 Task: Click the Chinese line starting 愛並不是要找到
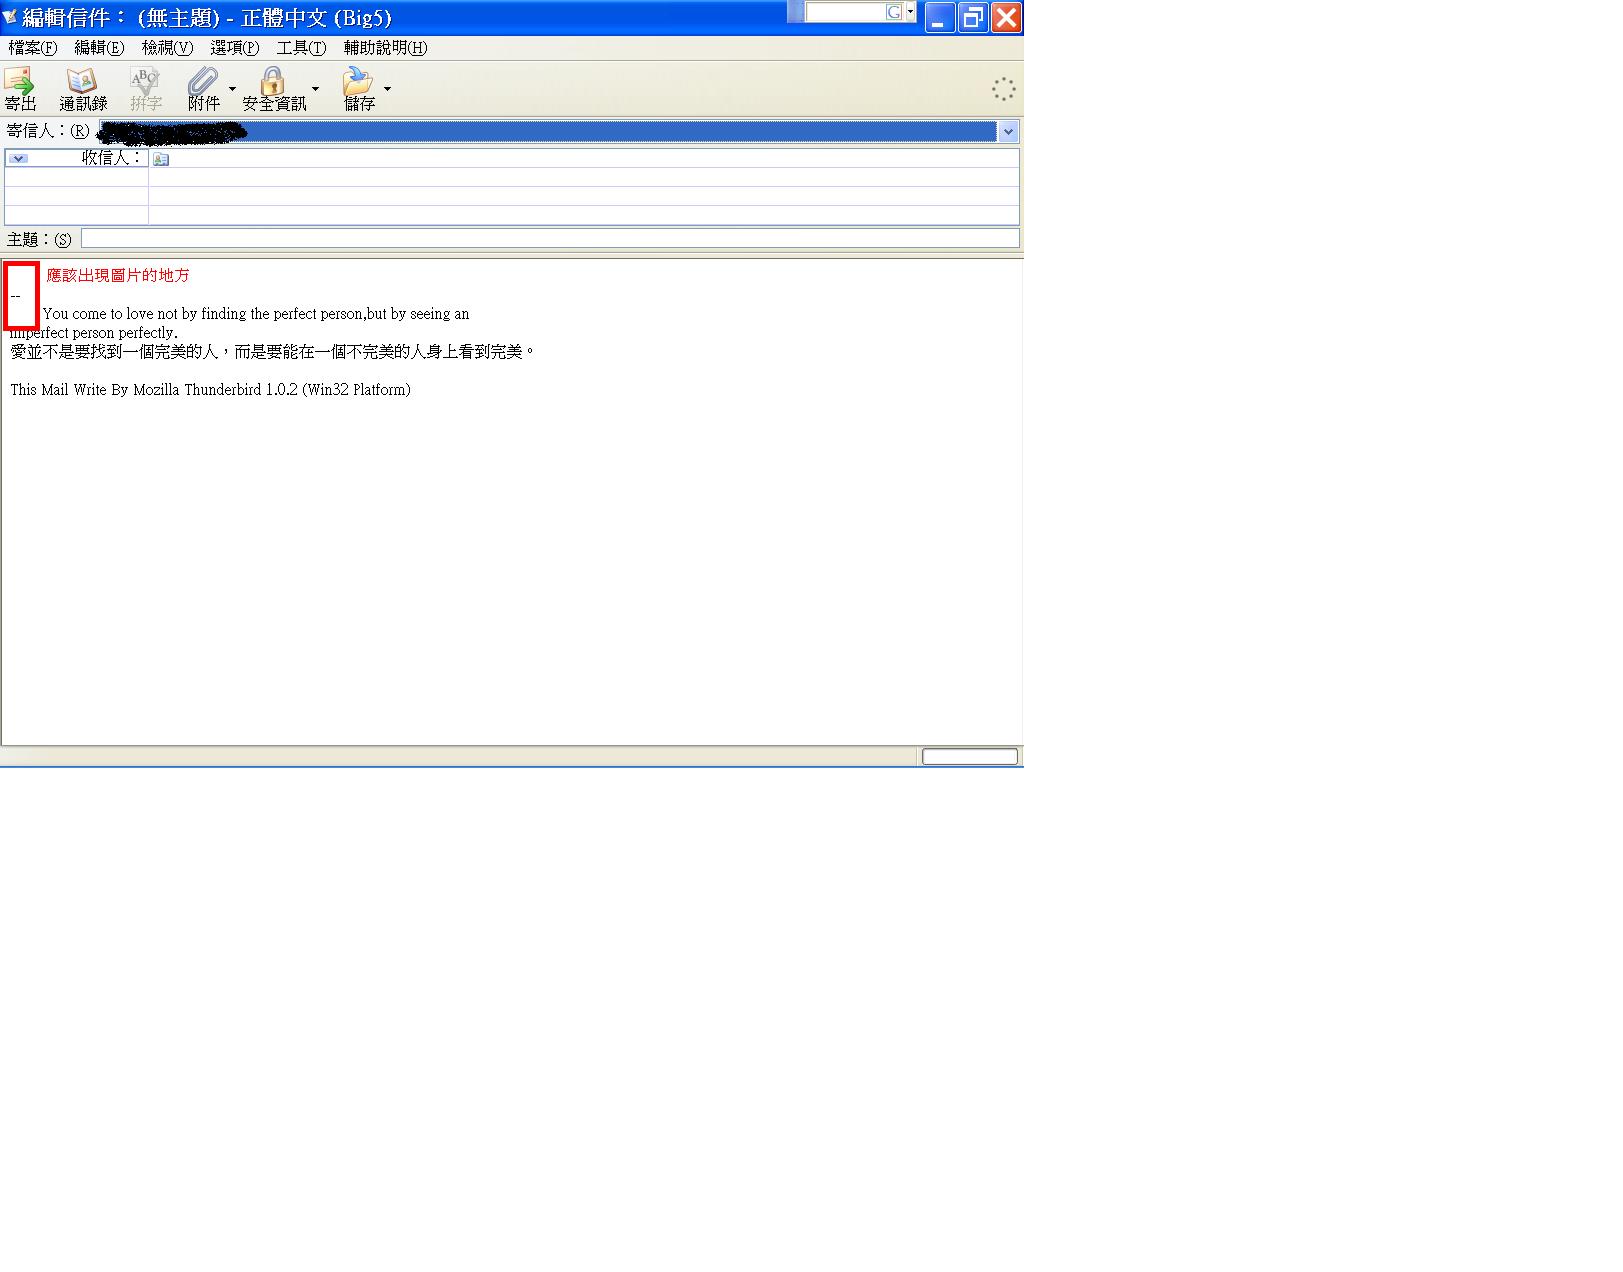point(273,352)
